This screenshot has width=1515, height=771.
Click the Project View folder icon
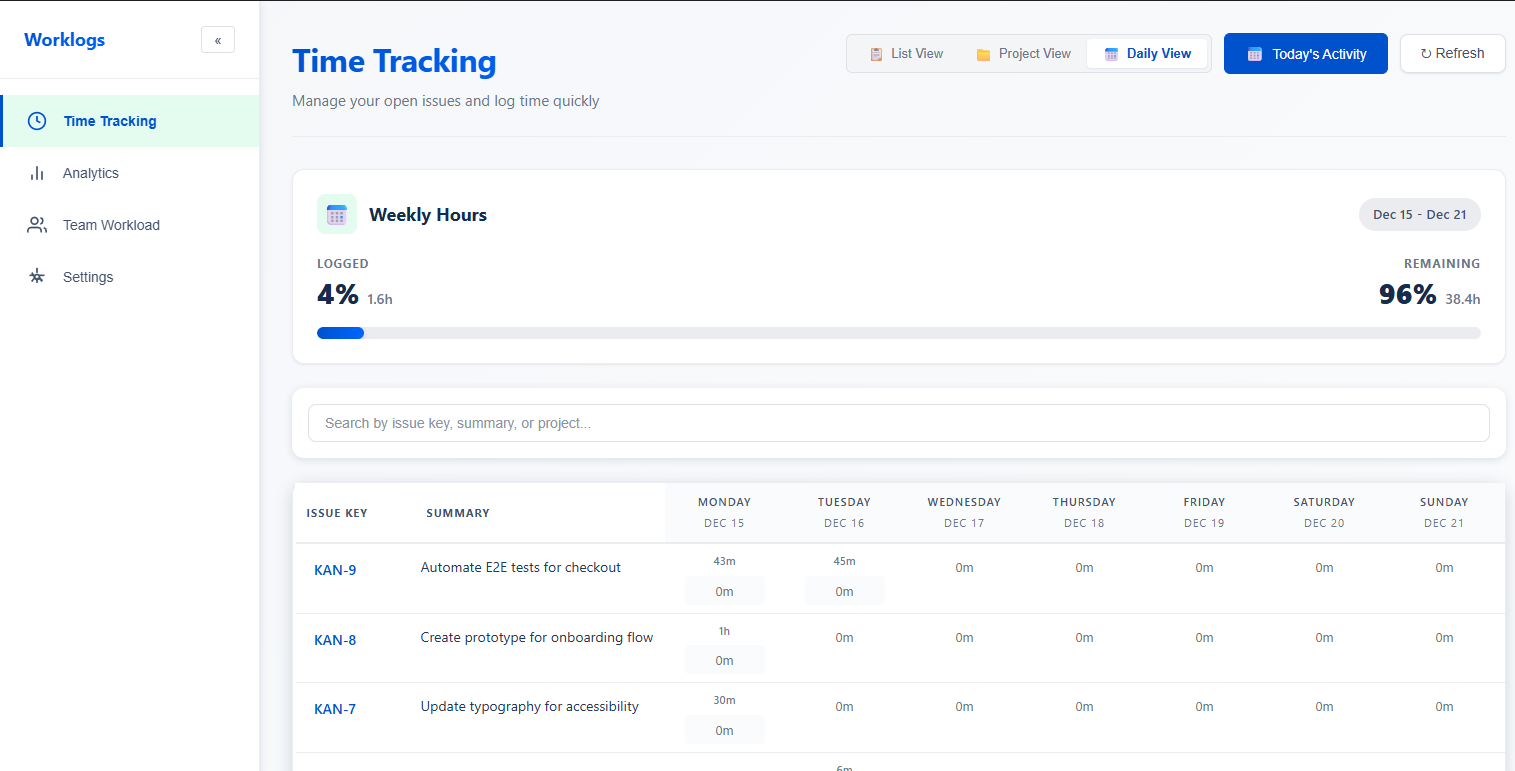985,53
